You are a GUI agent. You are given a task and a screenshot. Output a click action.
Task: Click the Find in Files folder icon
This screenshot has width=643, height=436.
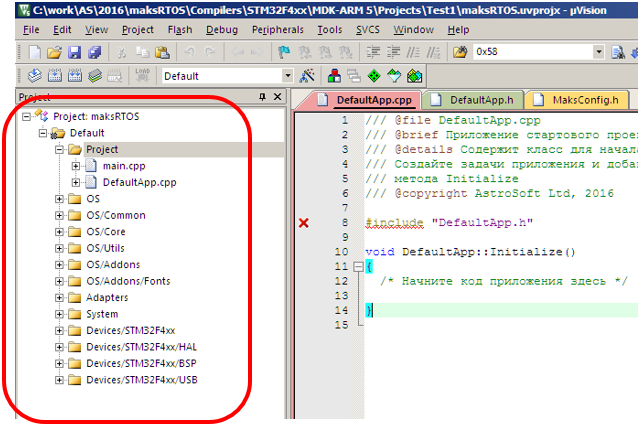pos(460,52)
